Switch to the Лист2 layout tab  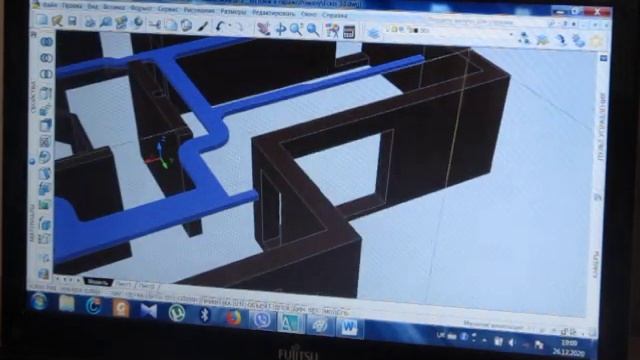147,286
